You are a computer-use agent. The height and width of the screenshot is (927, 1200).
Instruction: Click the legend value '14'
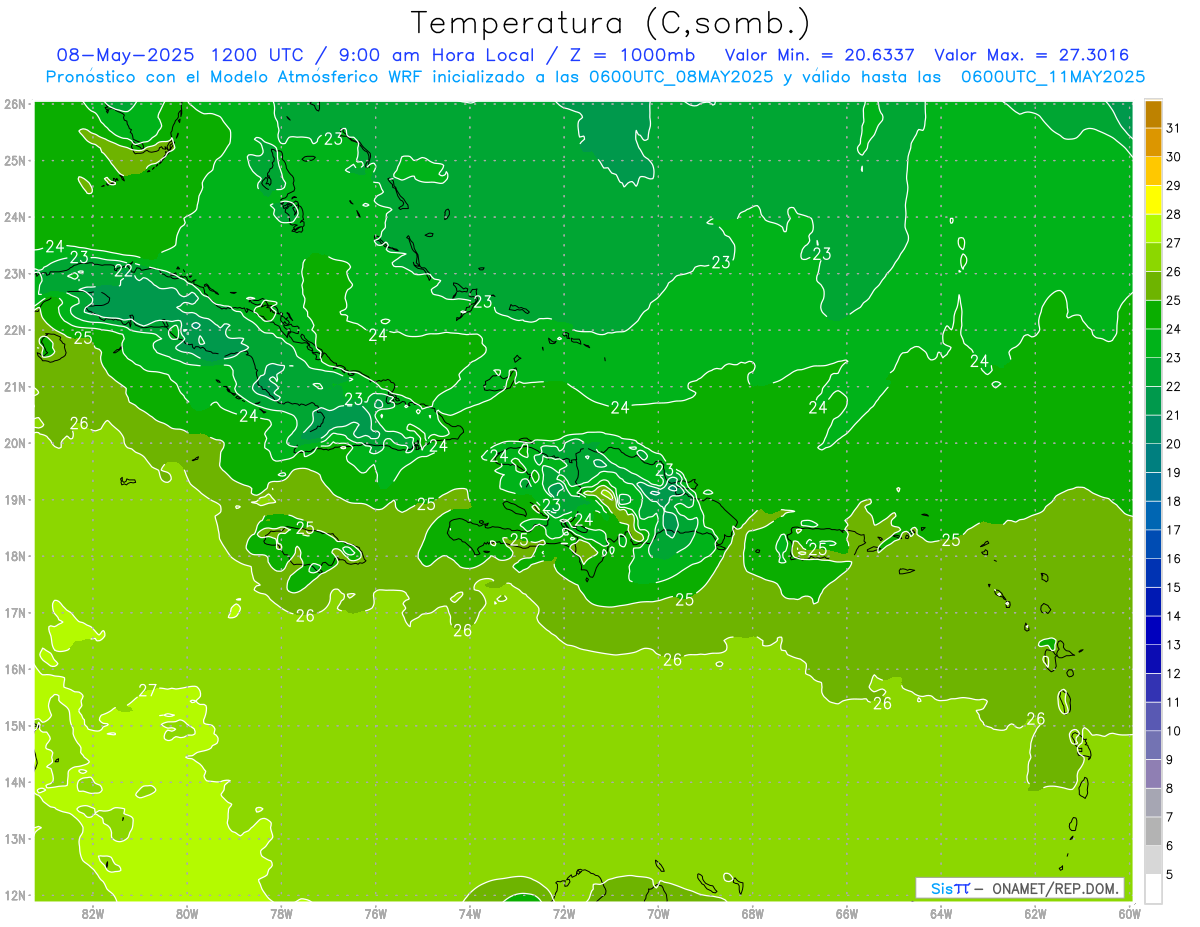pyautogui.click(x=1173, y=616)
